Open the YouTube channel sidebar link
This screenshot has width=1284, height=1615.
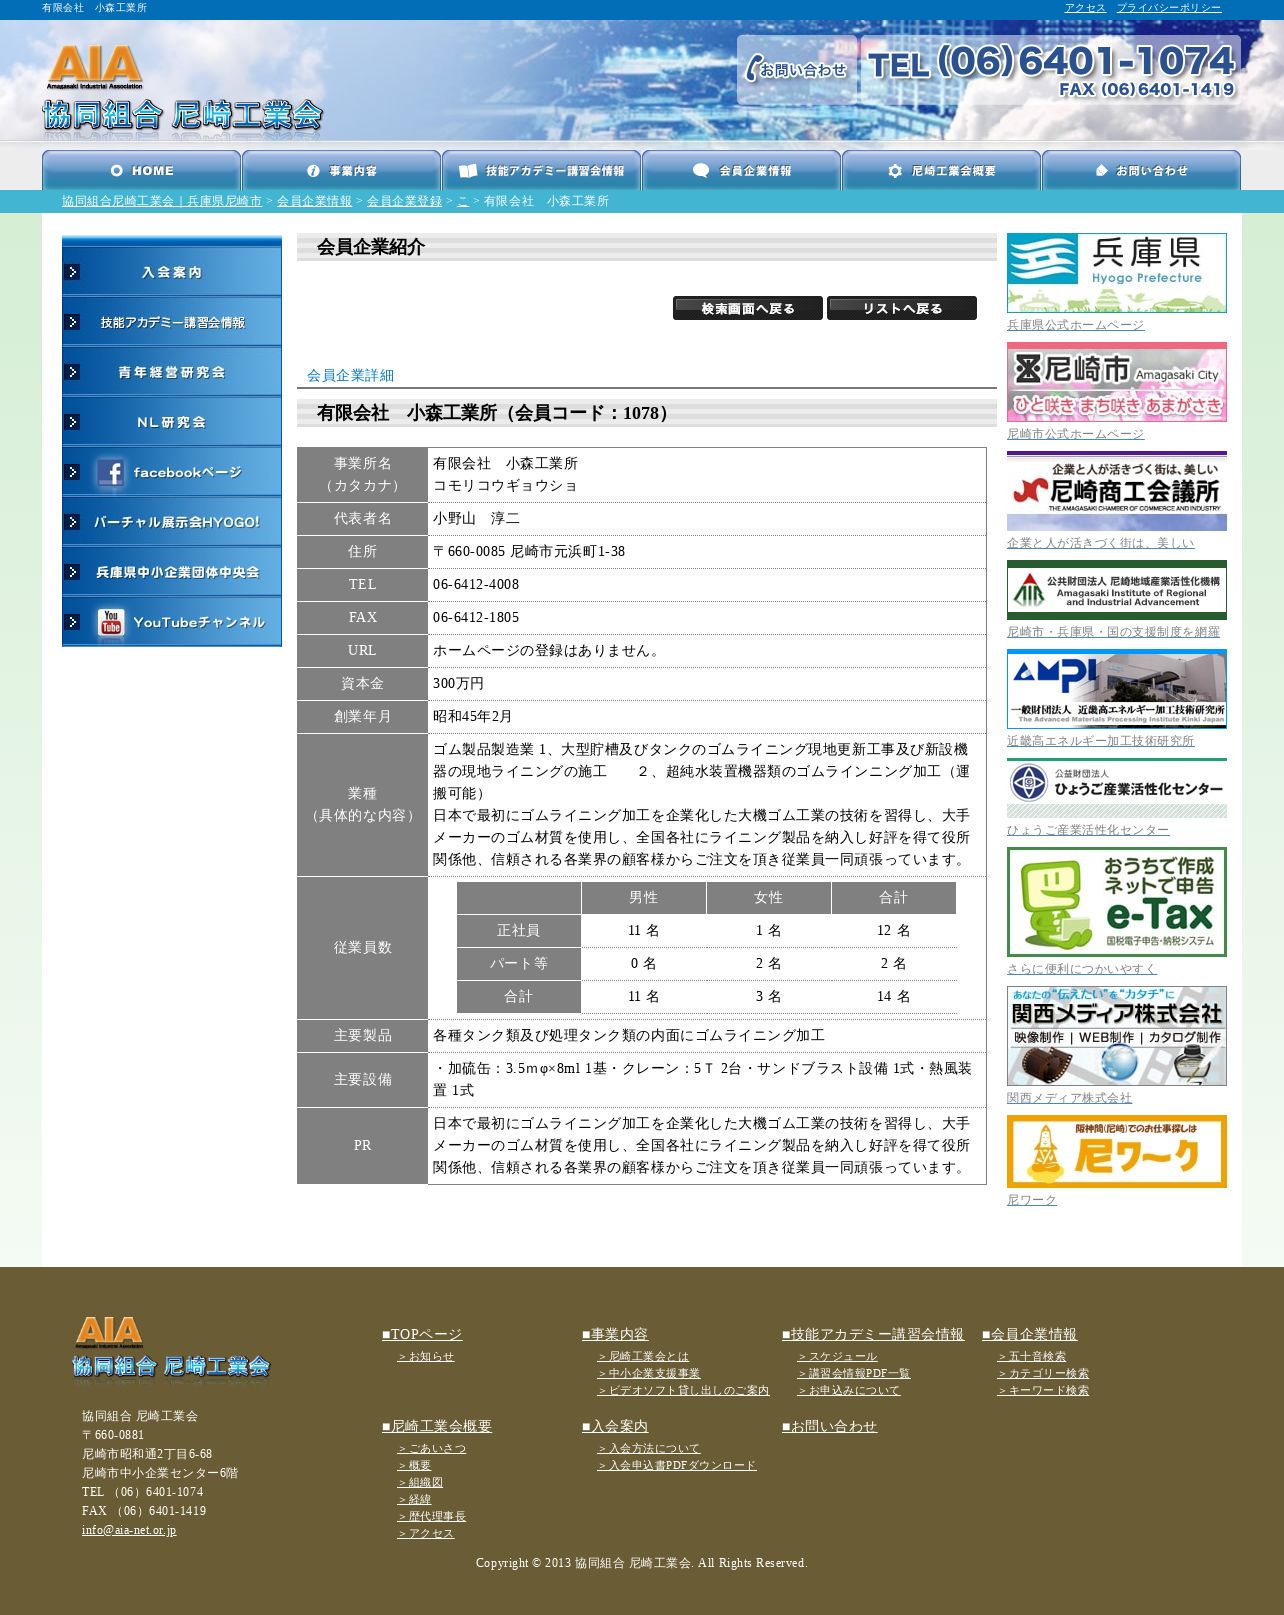click(x=172, y=622)
